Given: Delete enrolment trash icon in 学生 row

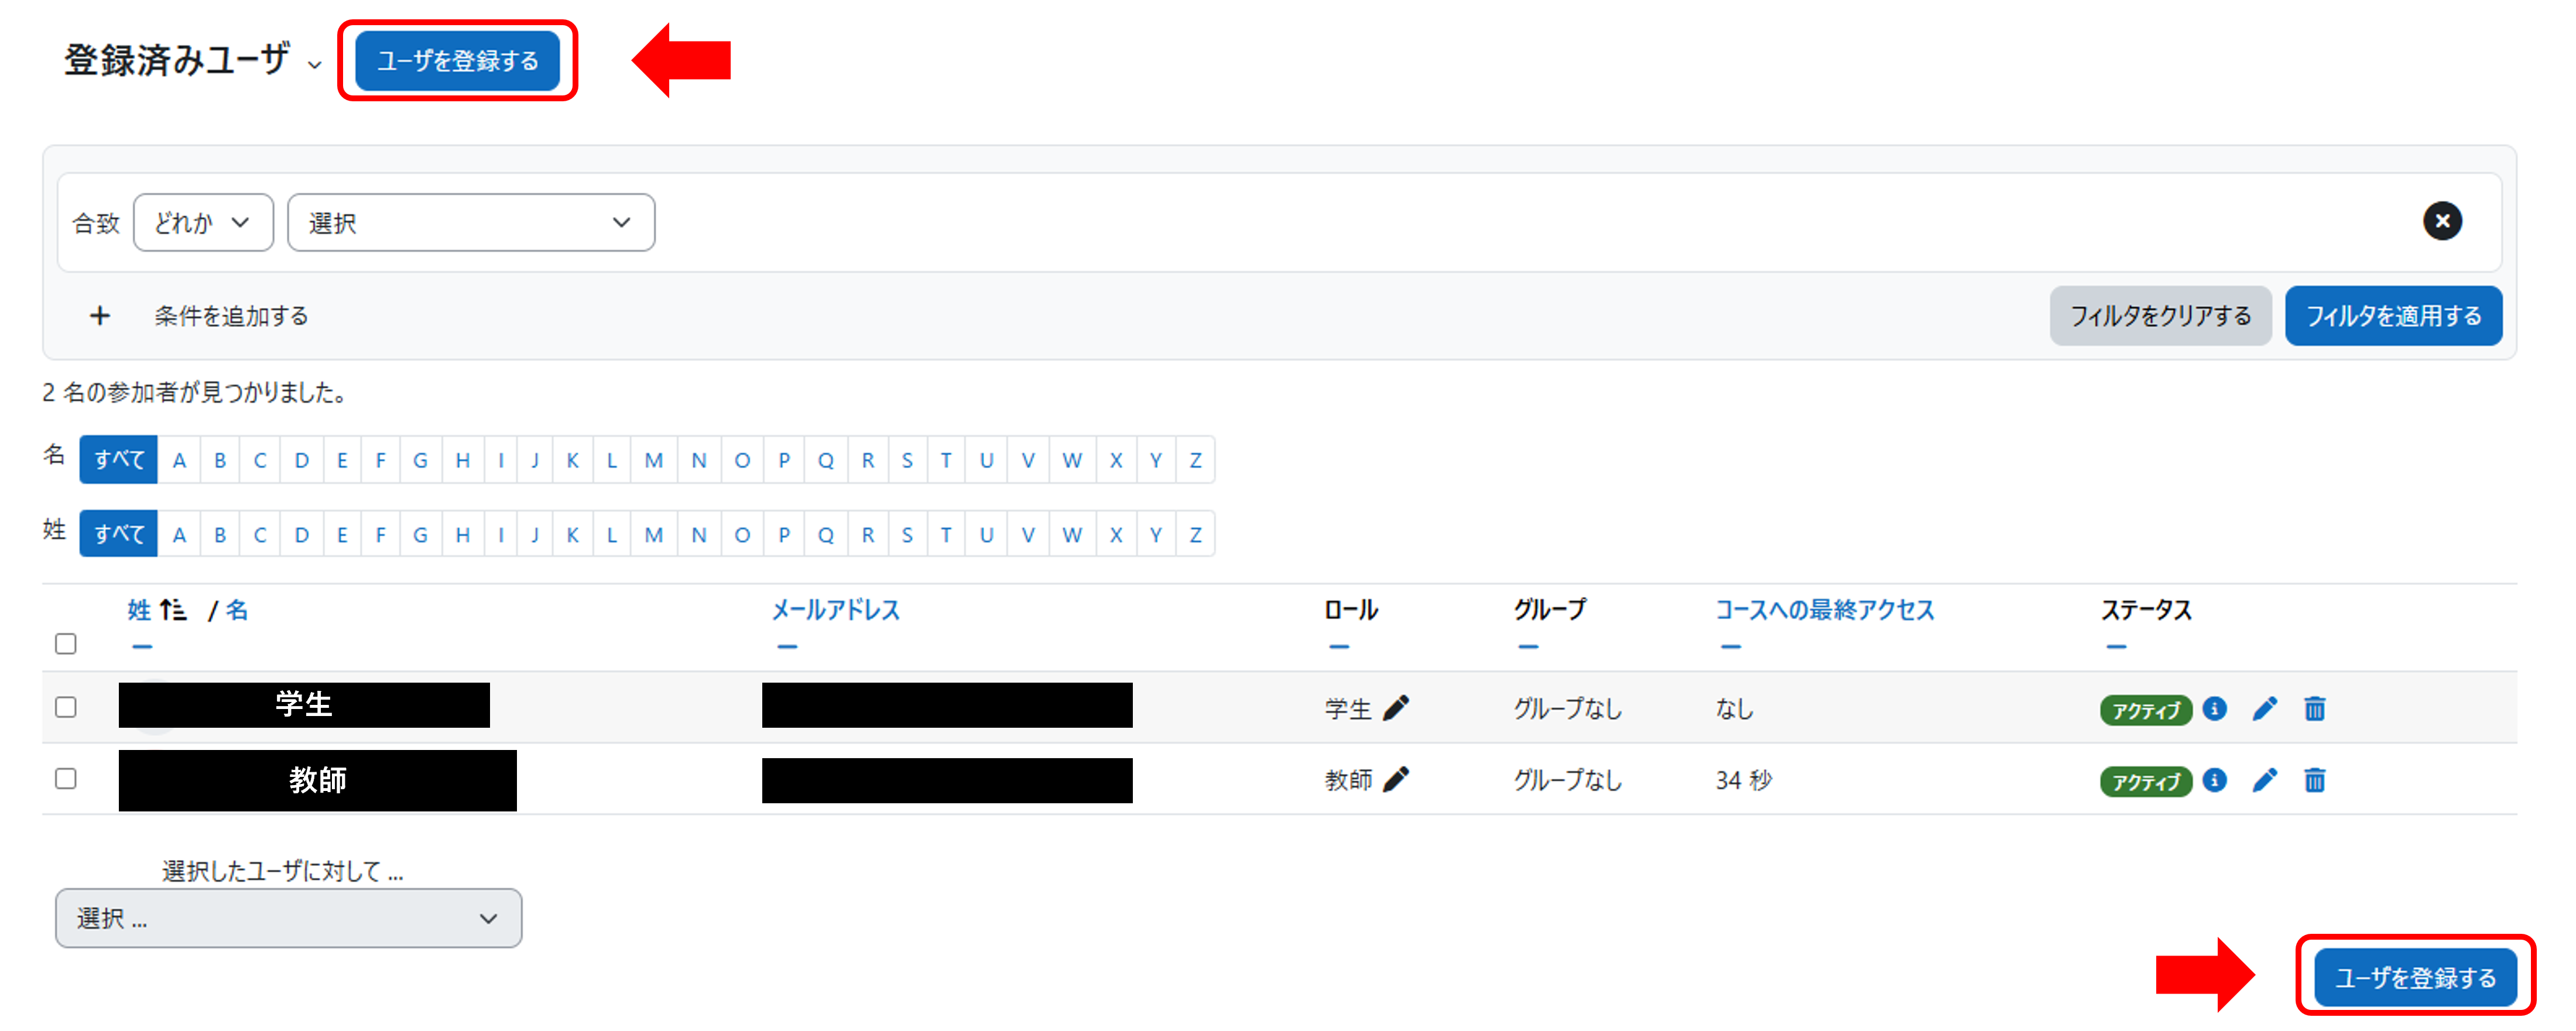Looking at the screenshot, I should pos(2315,709).
